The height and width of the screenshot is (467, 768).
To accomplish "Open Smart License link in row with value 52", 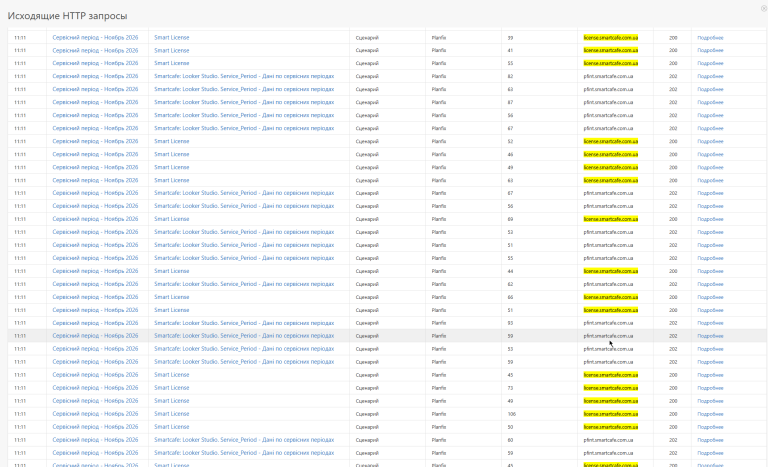I will [x=171, y=141].
